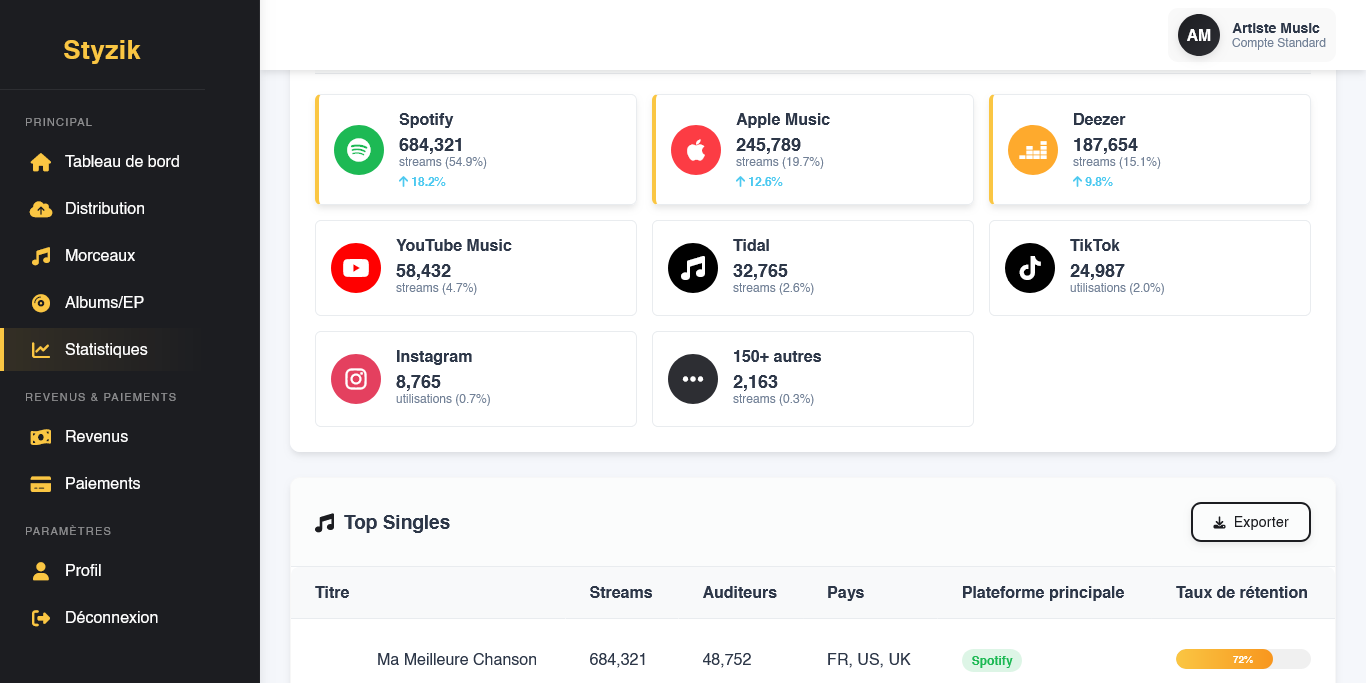
Task: Click the Streams column header
Action: [x=621, y=593]
